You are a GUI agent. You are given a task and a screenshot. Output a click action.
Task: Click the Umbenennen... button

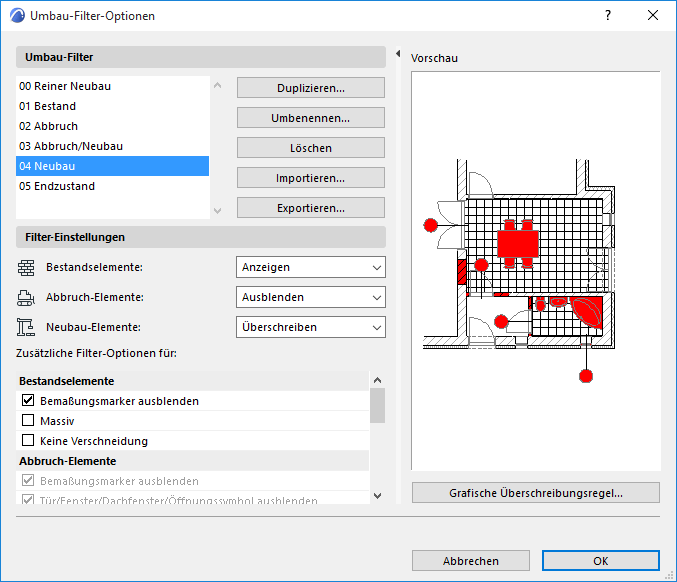coord(311,118)
